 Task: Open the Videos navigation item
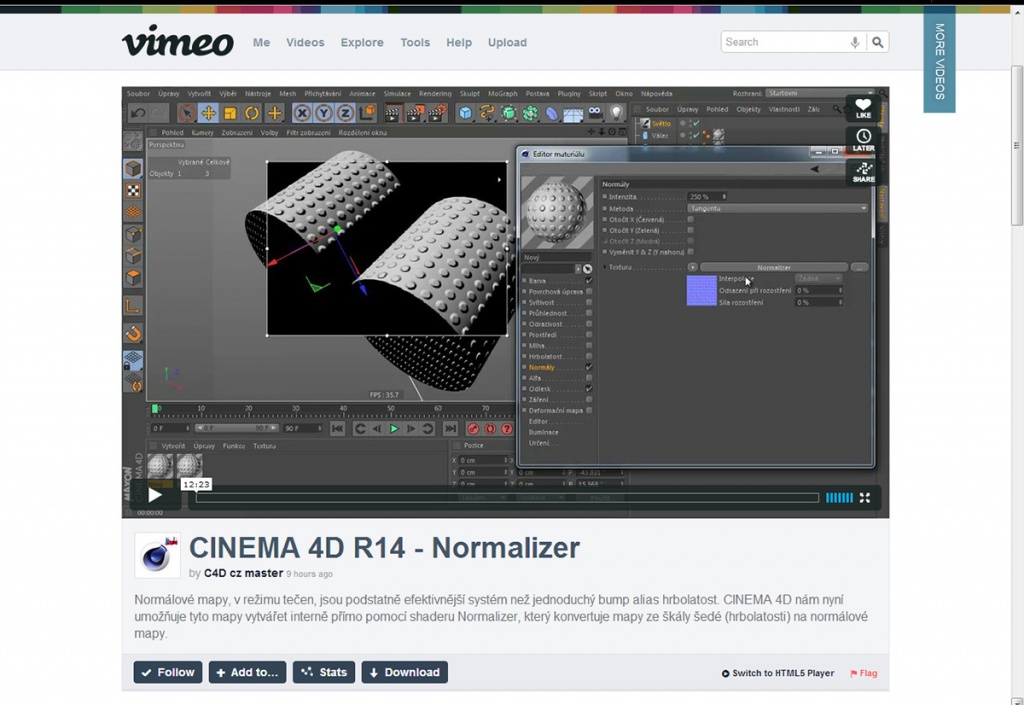305,42
